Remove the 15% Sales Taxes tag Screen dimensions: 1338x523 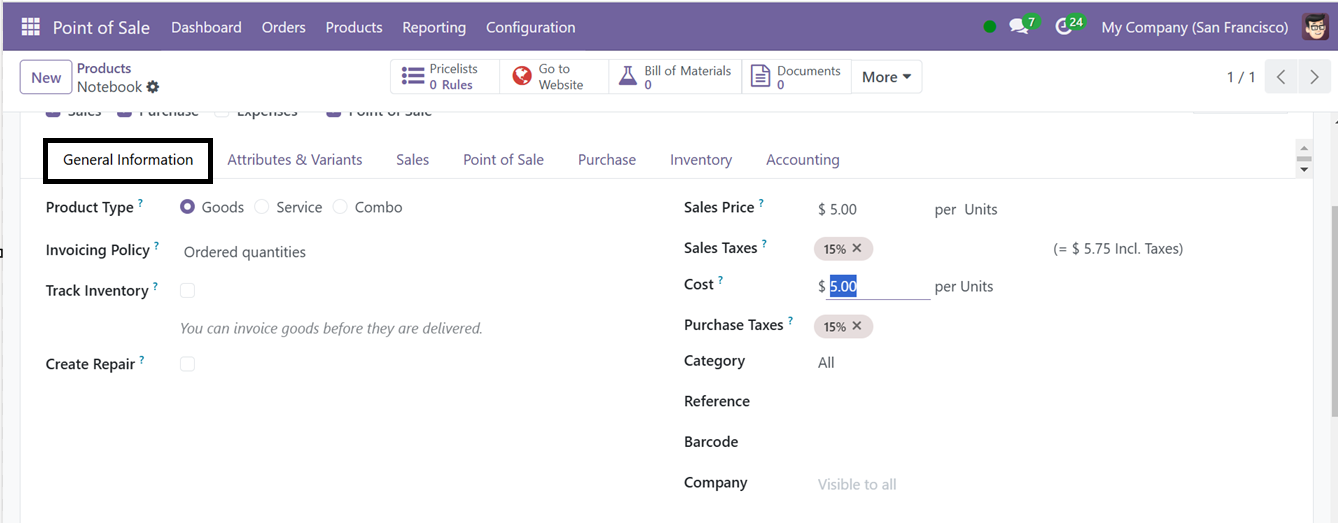pyautogui.click(x=857, y=248)
